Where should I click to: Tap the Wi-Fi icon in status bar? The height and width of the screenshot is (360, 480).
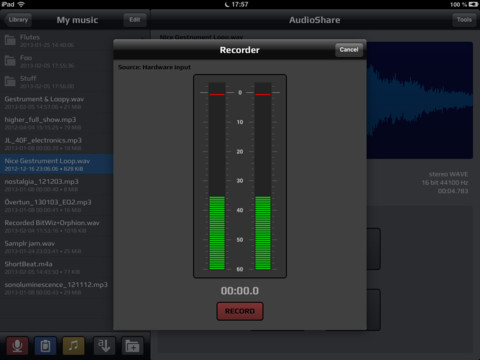click(x=21, y=4)
